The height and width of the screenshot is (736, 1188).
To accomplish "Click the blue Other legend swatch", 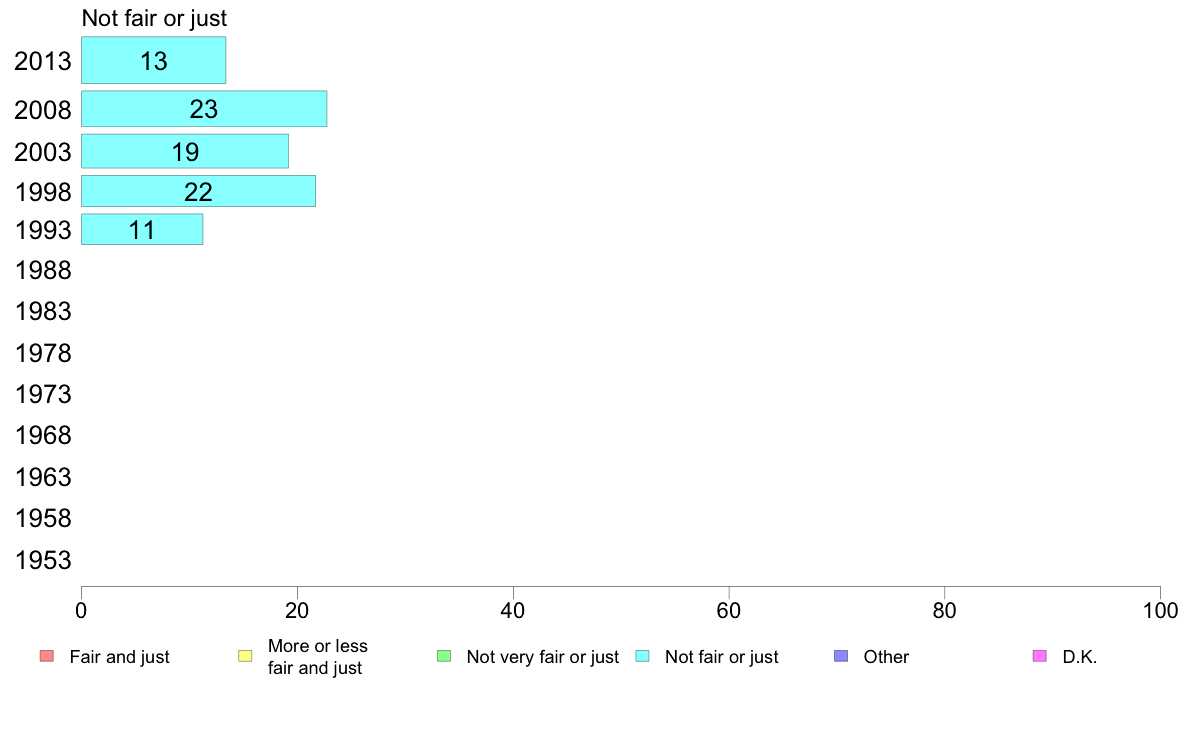I will [841, 656].
